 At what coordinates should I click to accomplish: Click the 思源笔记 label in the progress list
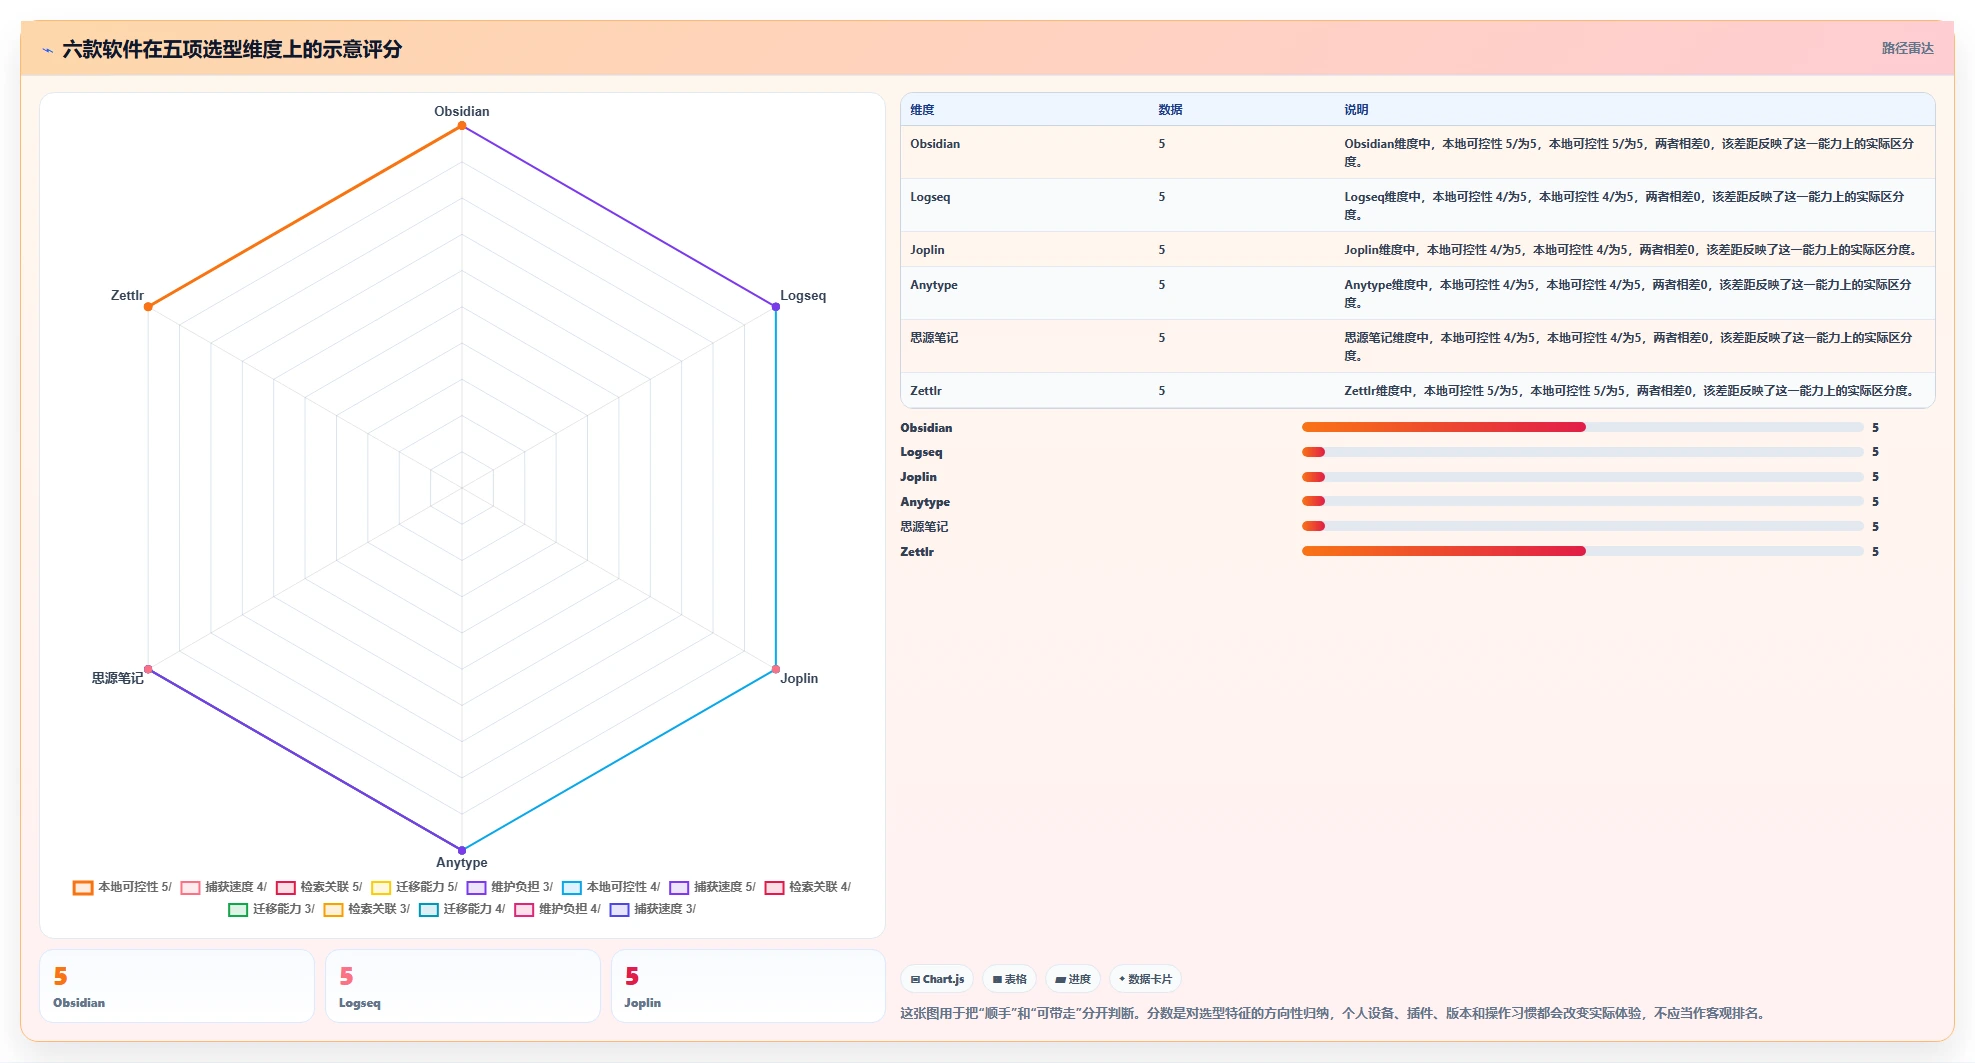[x=924, y=527]
